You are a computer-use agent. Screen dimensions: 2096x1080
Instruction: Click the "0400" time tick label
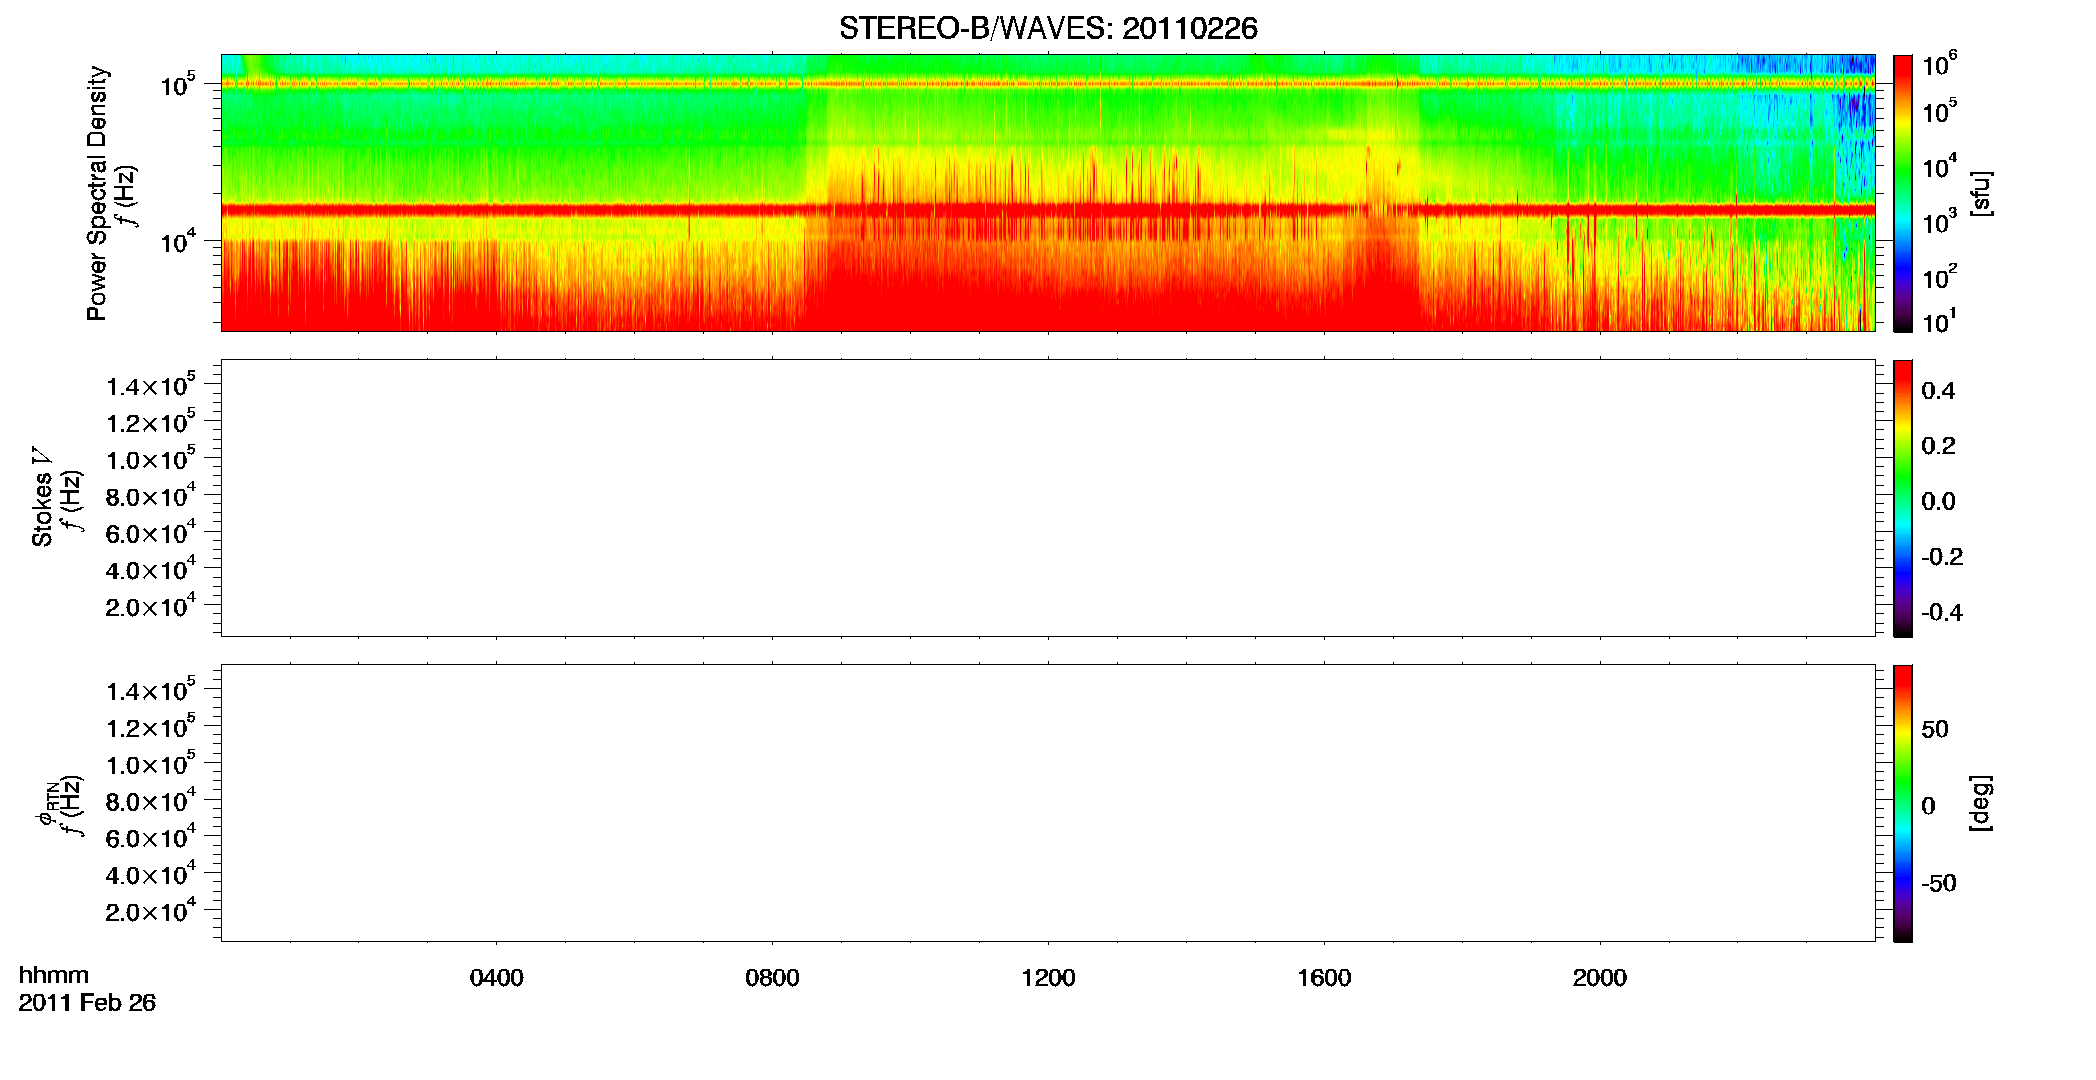tap(497, 978)
